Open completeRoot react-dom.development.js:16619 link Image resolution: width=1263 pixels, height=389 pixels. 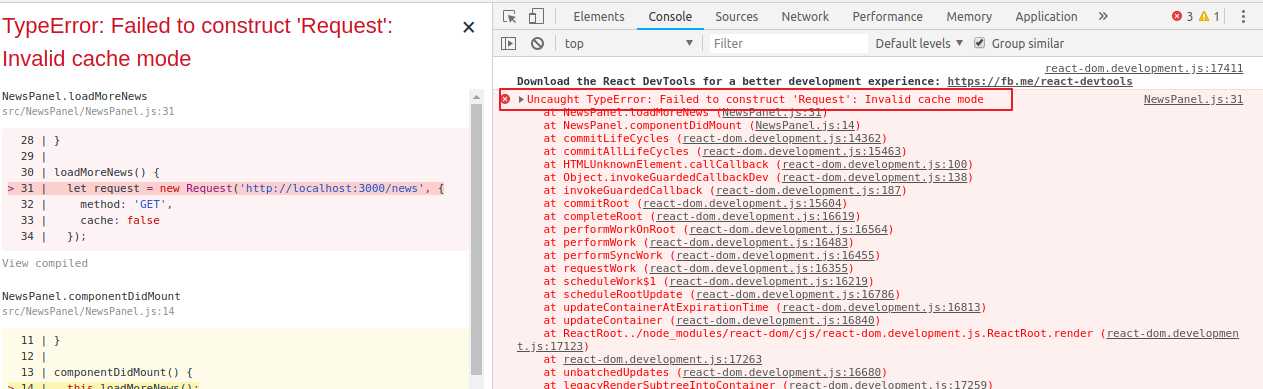click(x=757, y=216)
